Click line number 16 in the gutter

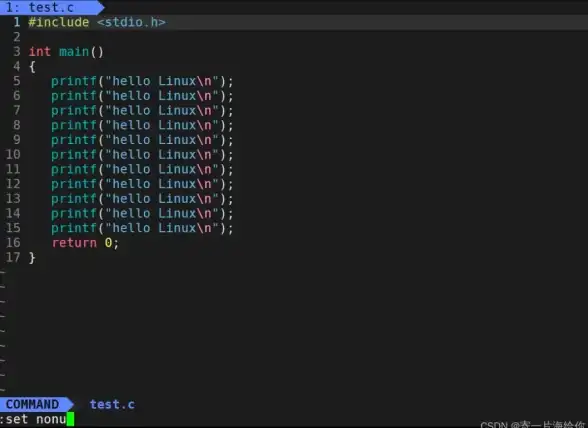[x=13, y=243]
